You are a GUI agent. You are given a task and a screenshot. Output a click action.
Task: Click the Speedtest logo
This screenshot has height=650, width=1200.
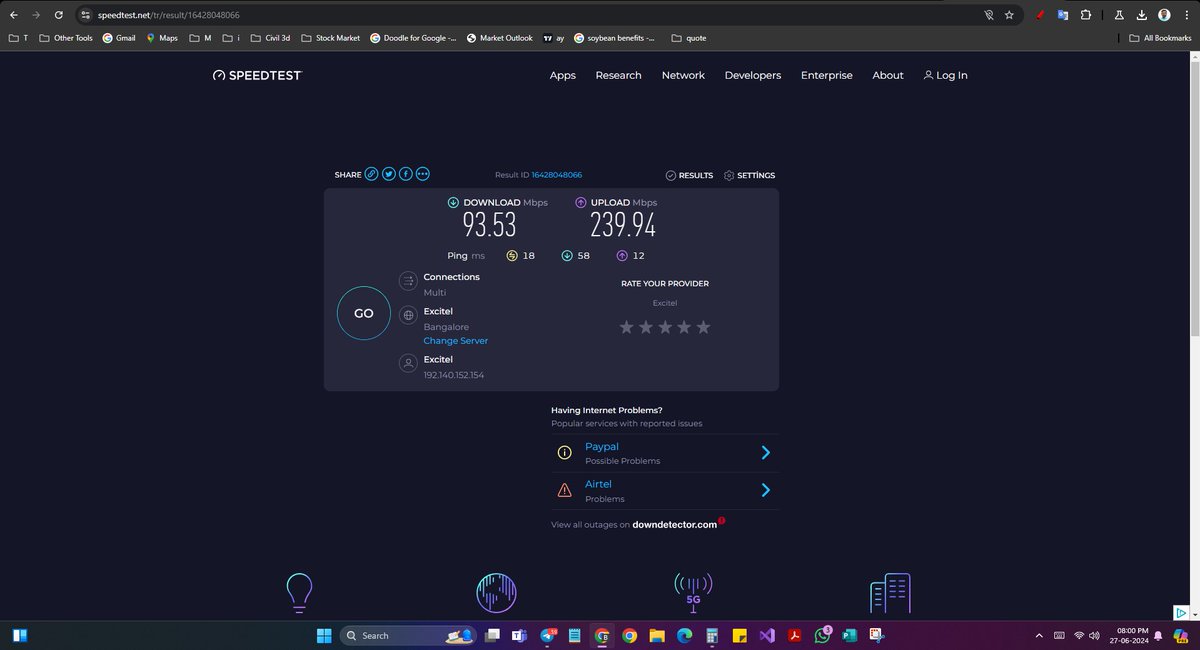coord(257,75)
